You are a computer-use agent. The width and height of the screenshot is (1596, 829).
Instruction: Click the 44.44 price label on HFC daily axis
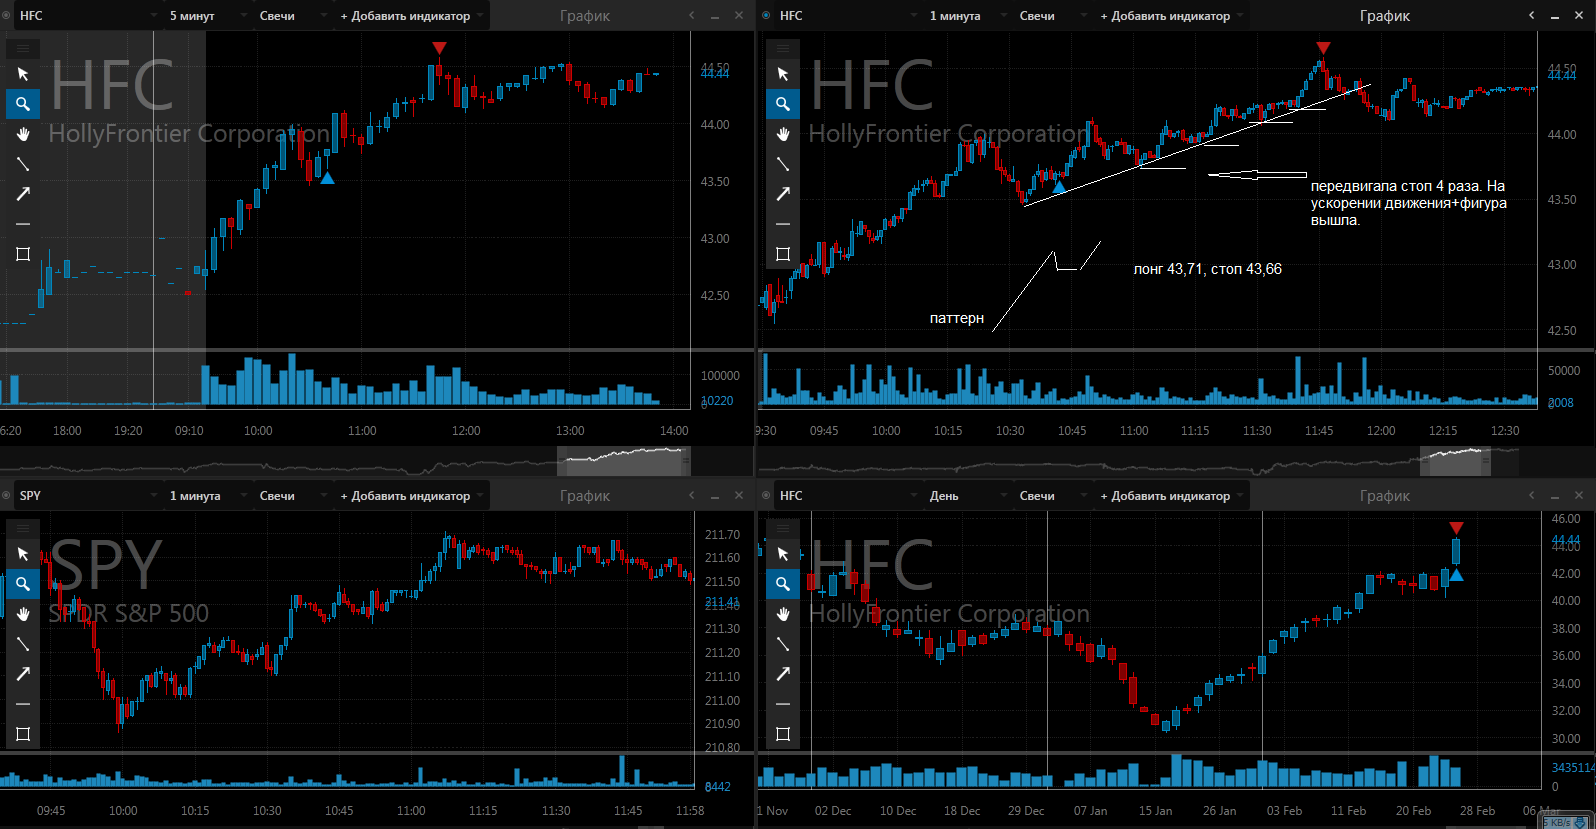click(x=1566, y=540)
